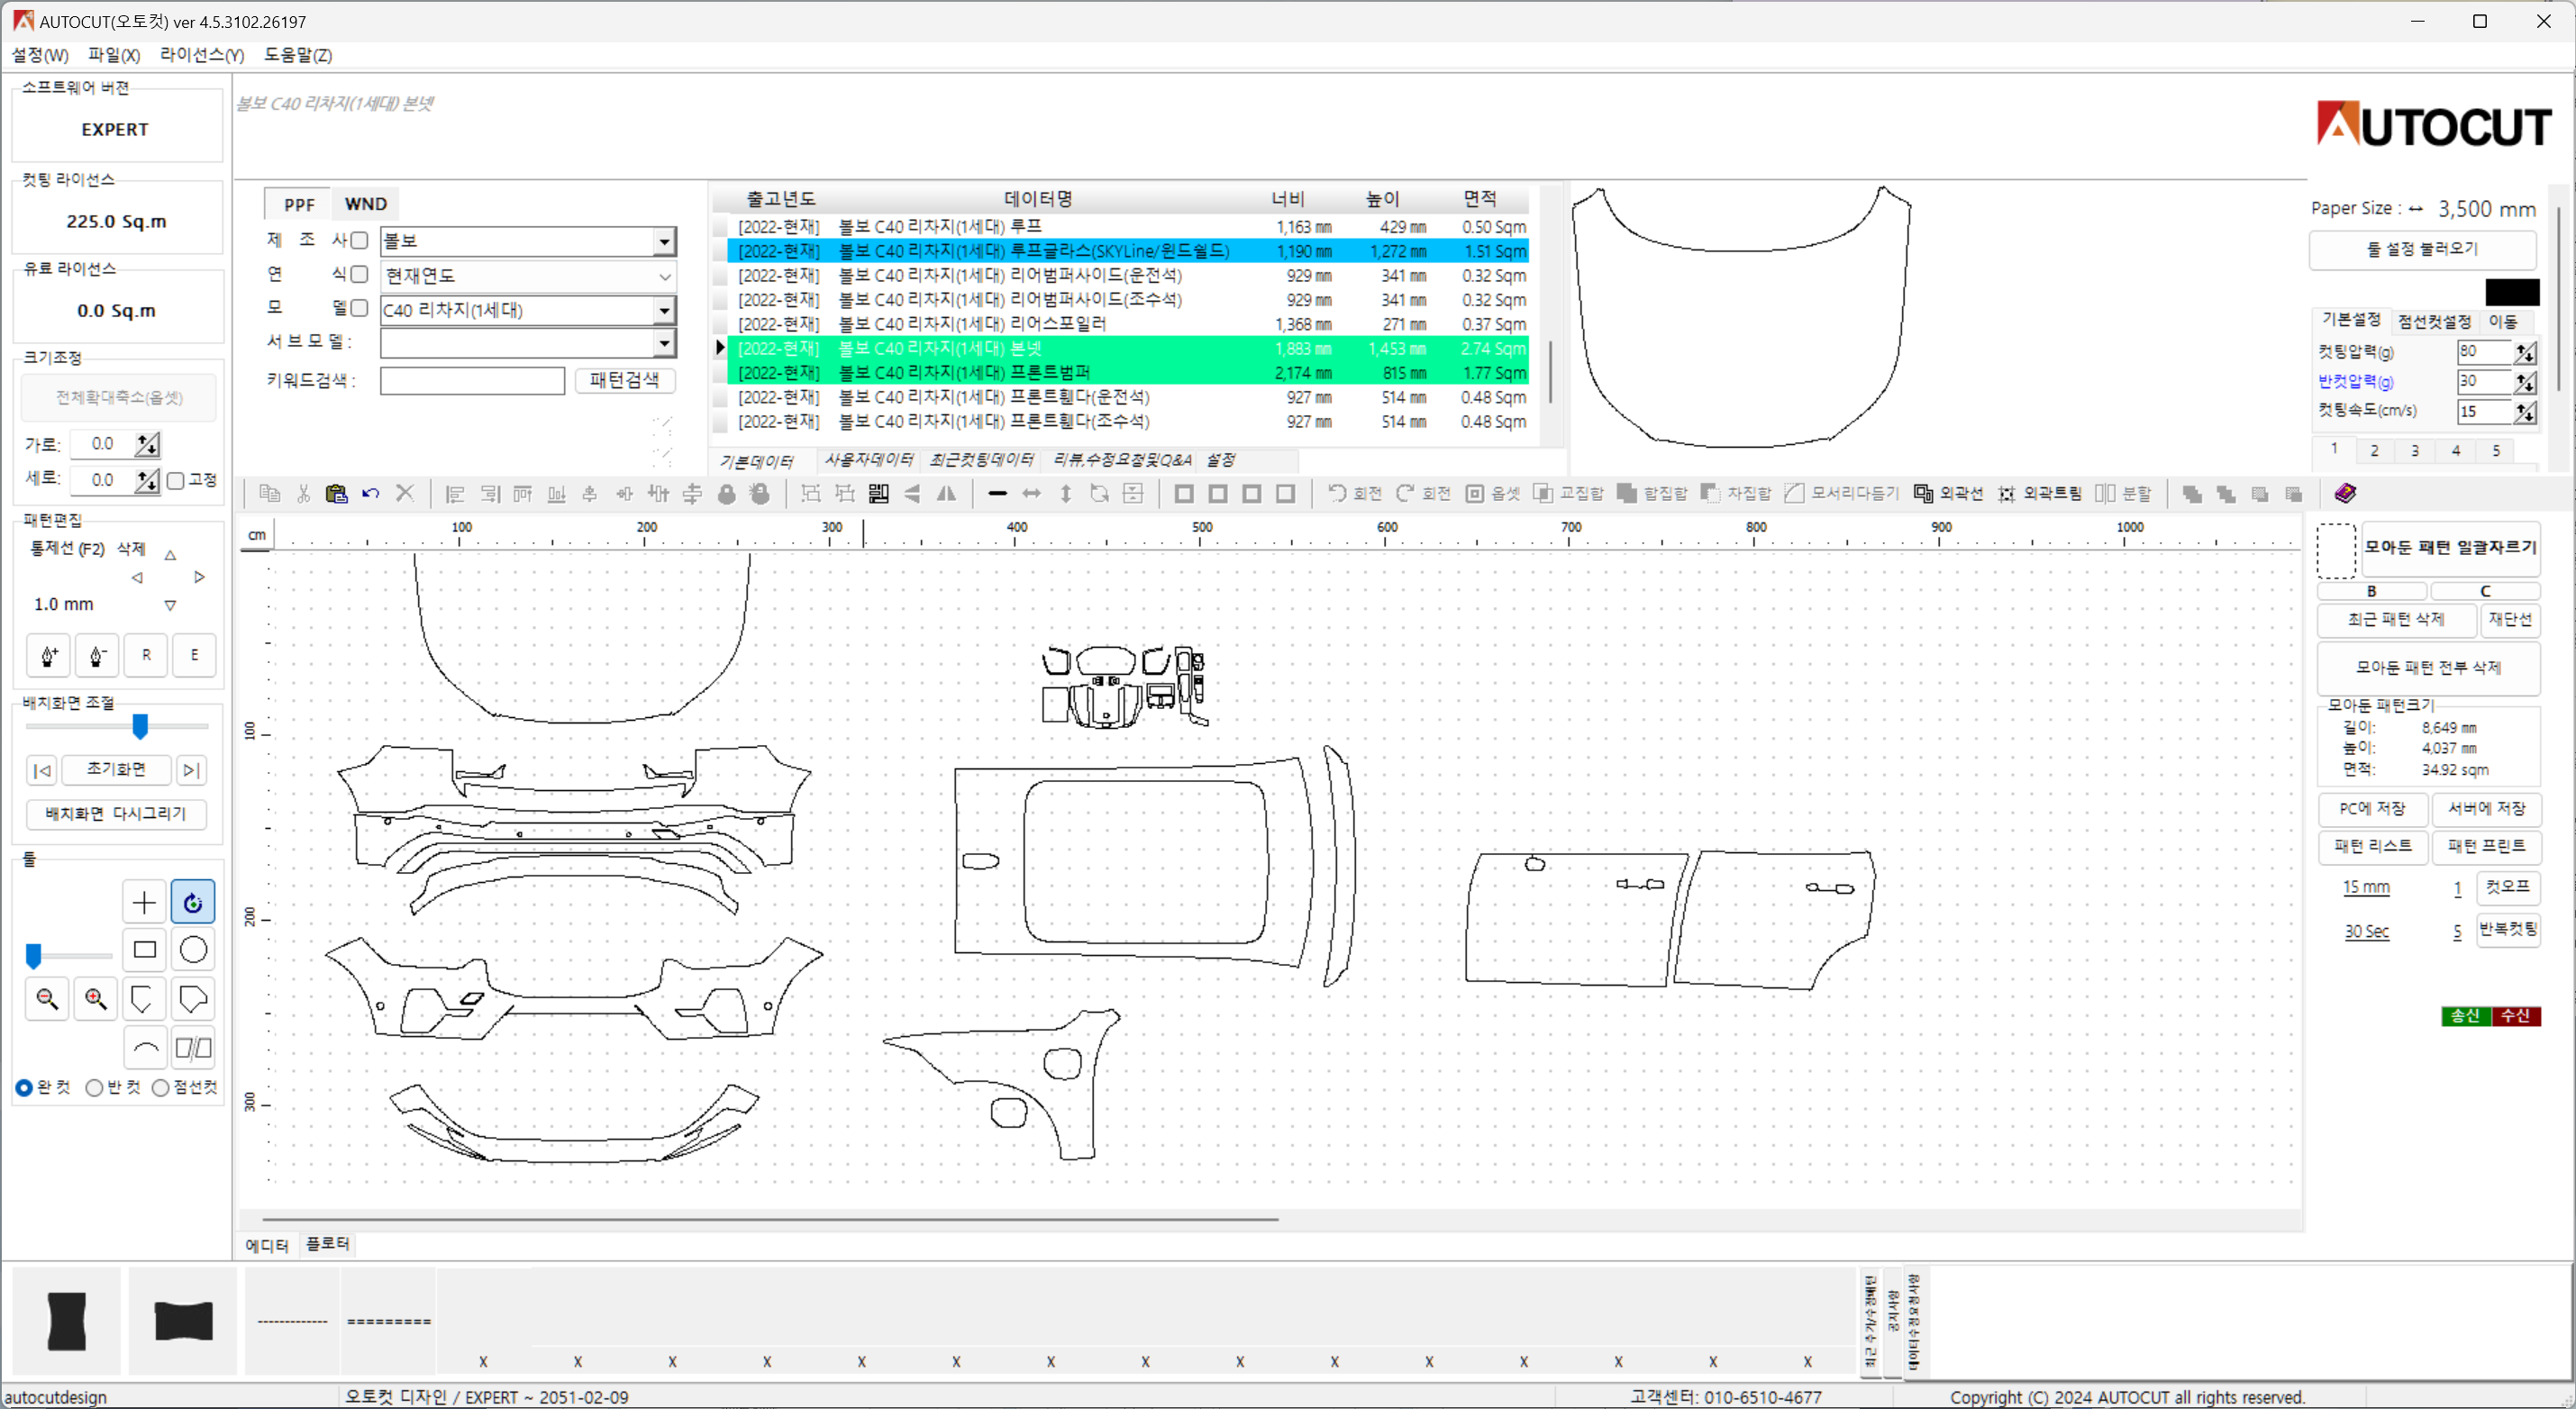Tick the checkbox for the 루프 row
This screenshot has width=2576, height=1409.
(x=720, y=227)
